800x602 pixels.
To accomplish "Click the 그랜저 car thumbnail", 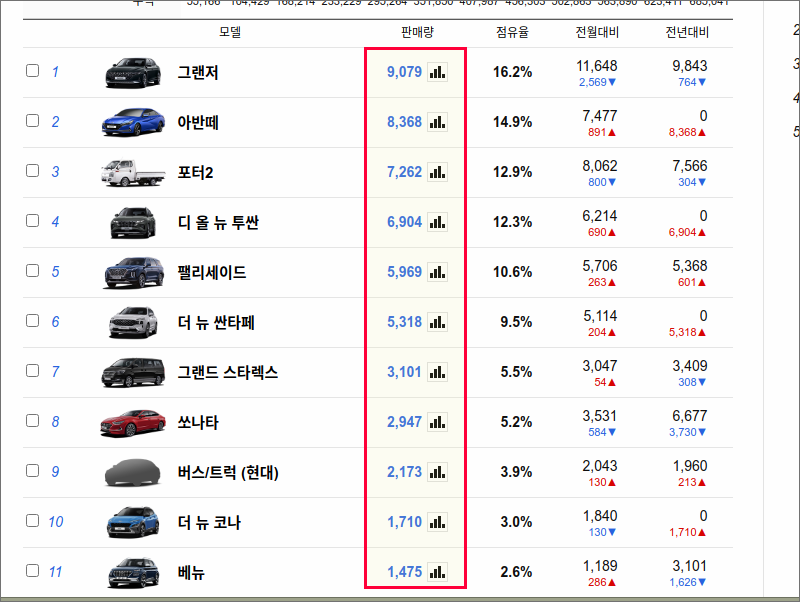I will 133,72.
